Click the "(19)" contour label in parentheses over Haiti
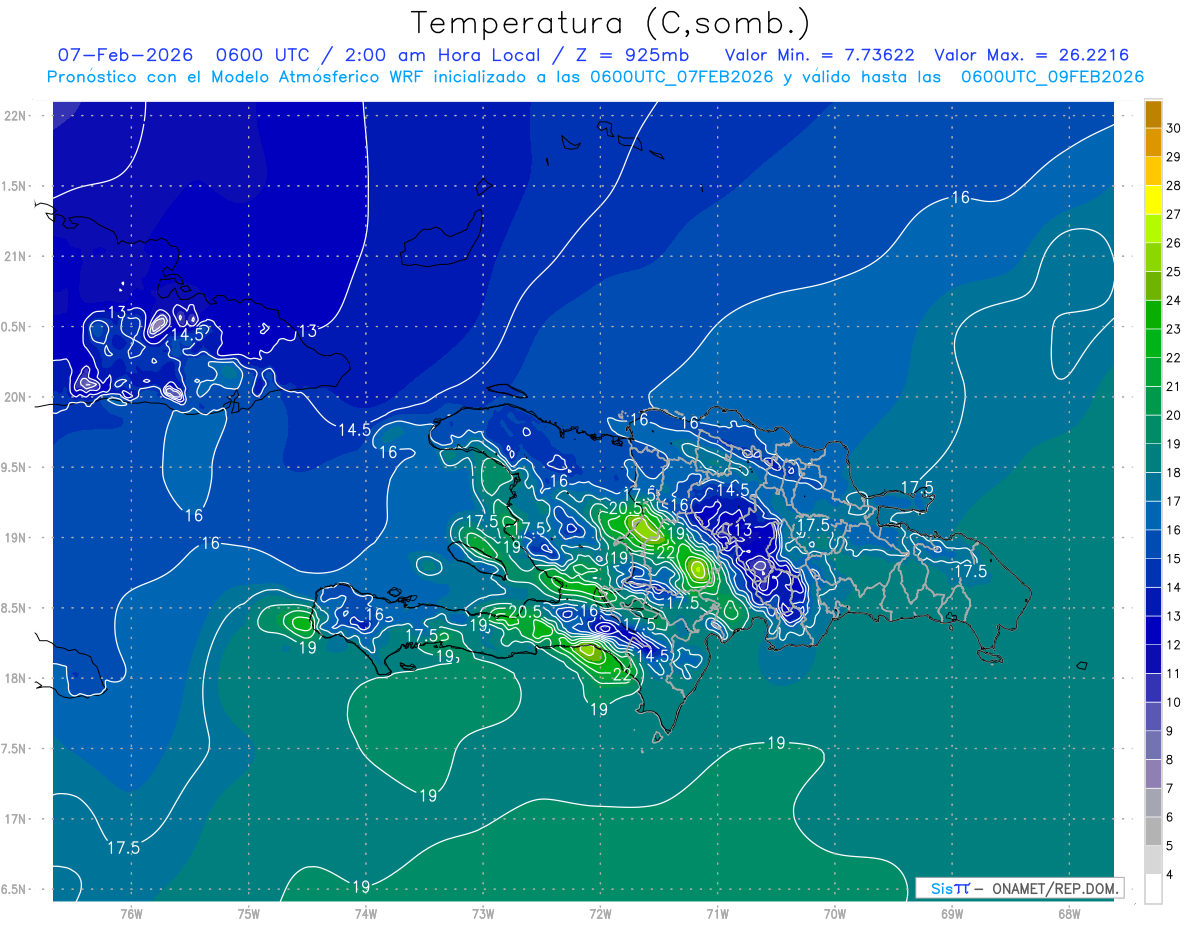This screenshot has width=1200, height=927. pos(618,558)
